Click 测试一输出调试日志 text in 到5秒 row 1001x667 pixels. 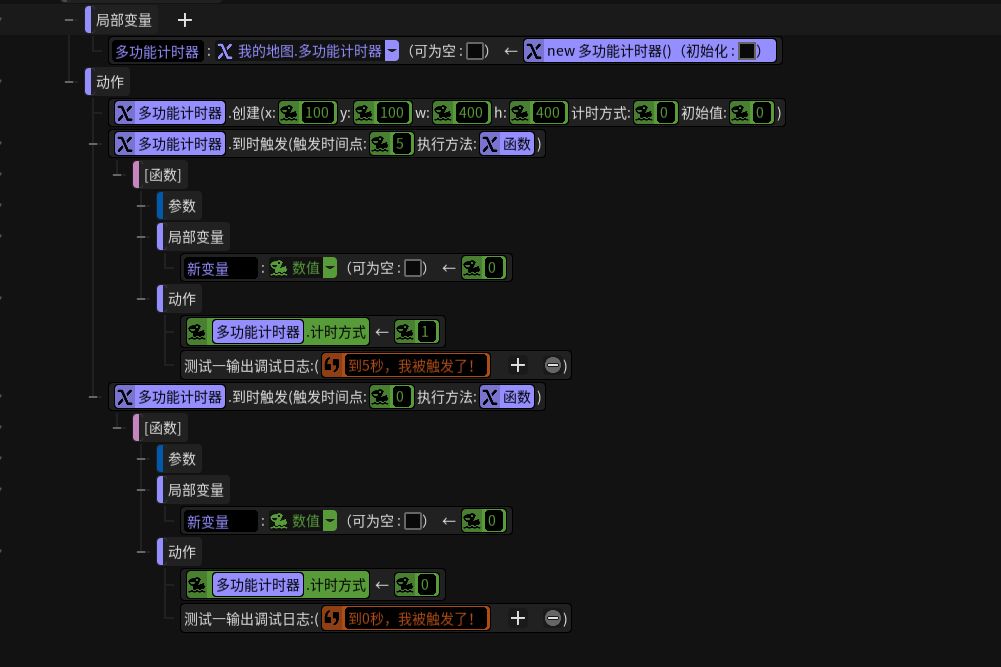tap(250, 366)
